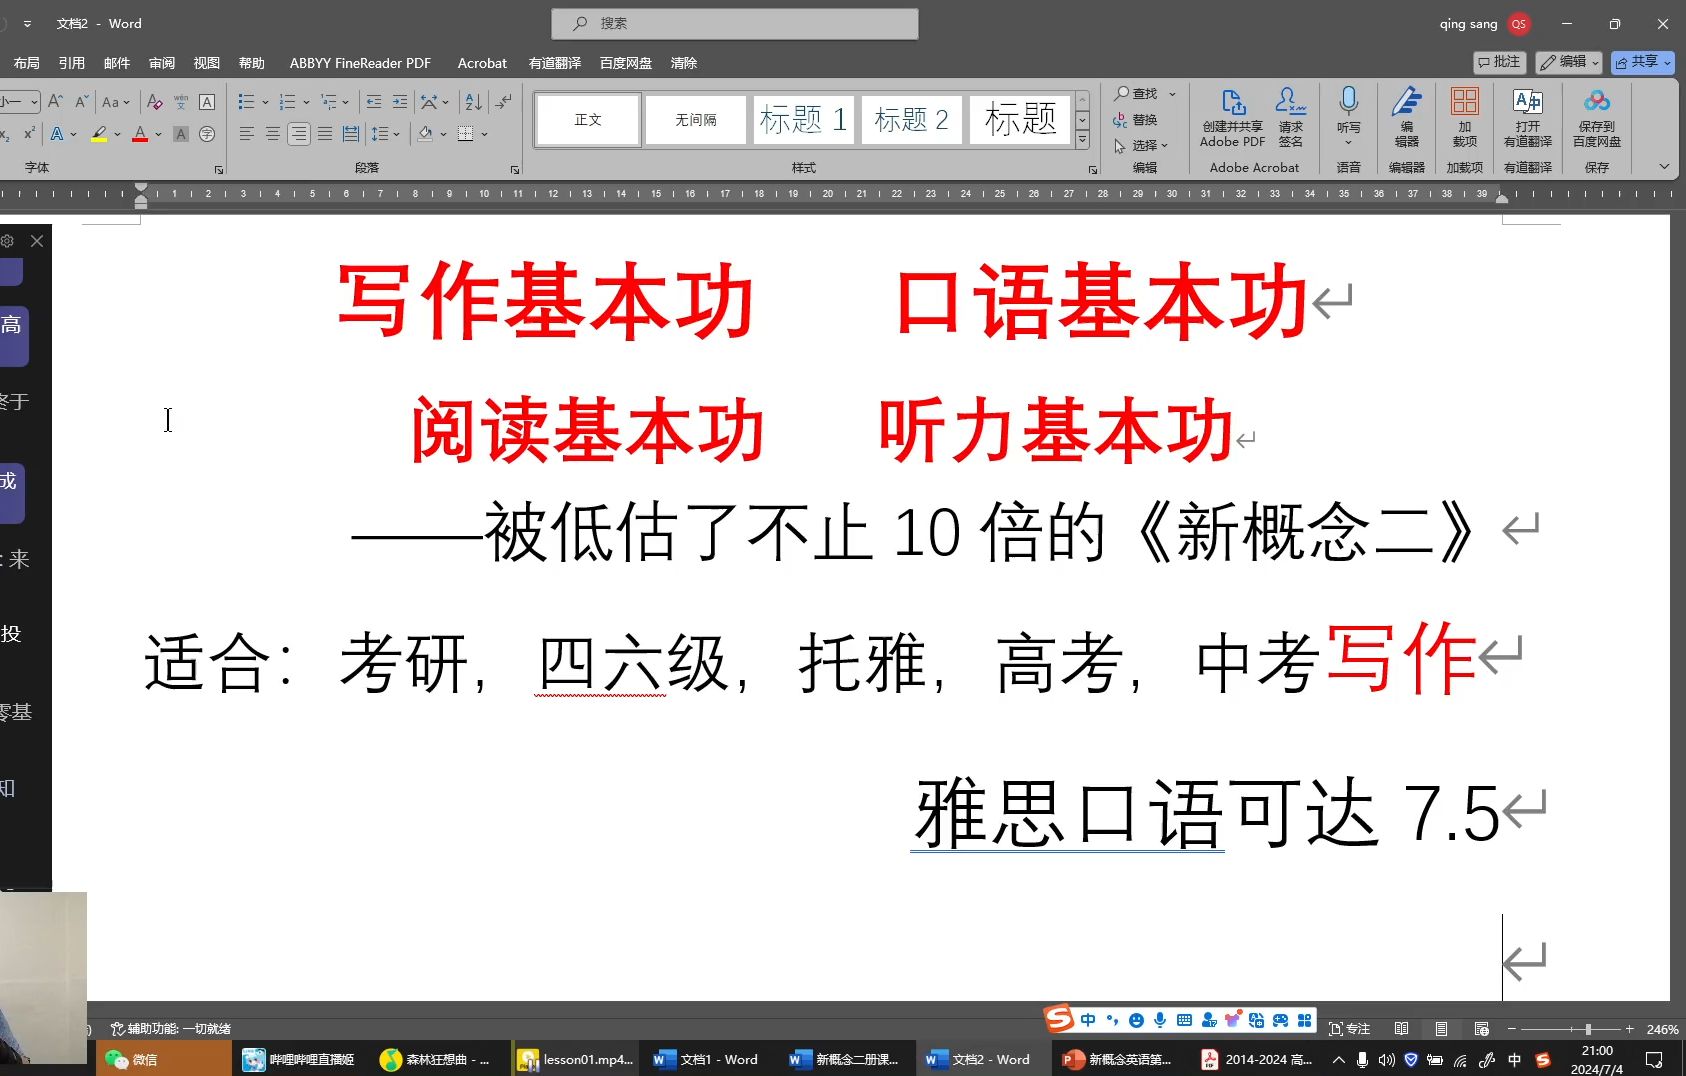Expand bullet list dropdown arrow
Viewport: 1686px width, 1076px height.
[x=265, y=102]
